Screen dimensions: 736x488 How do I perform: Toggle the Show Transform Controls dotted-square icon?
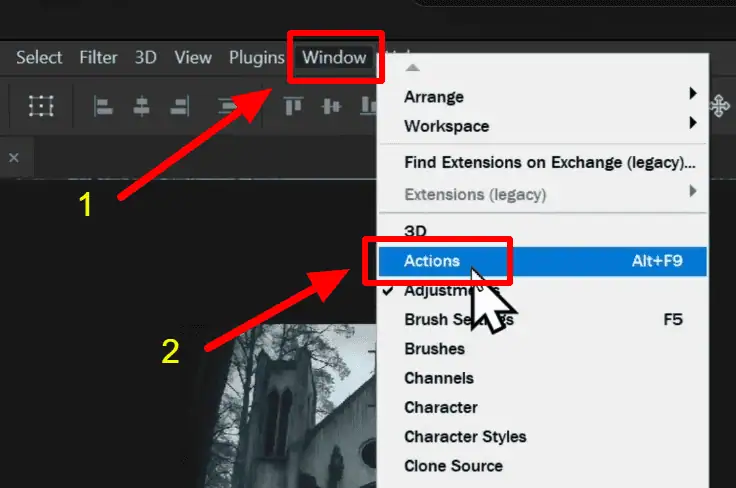point(41,105)
